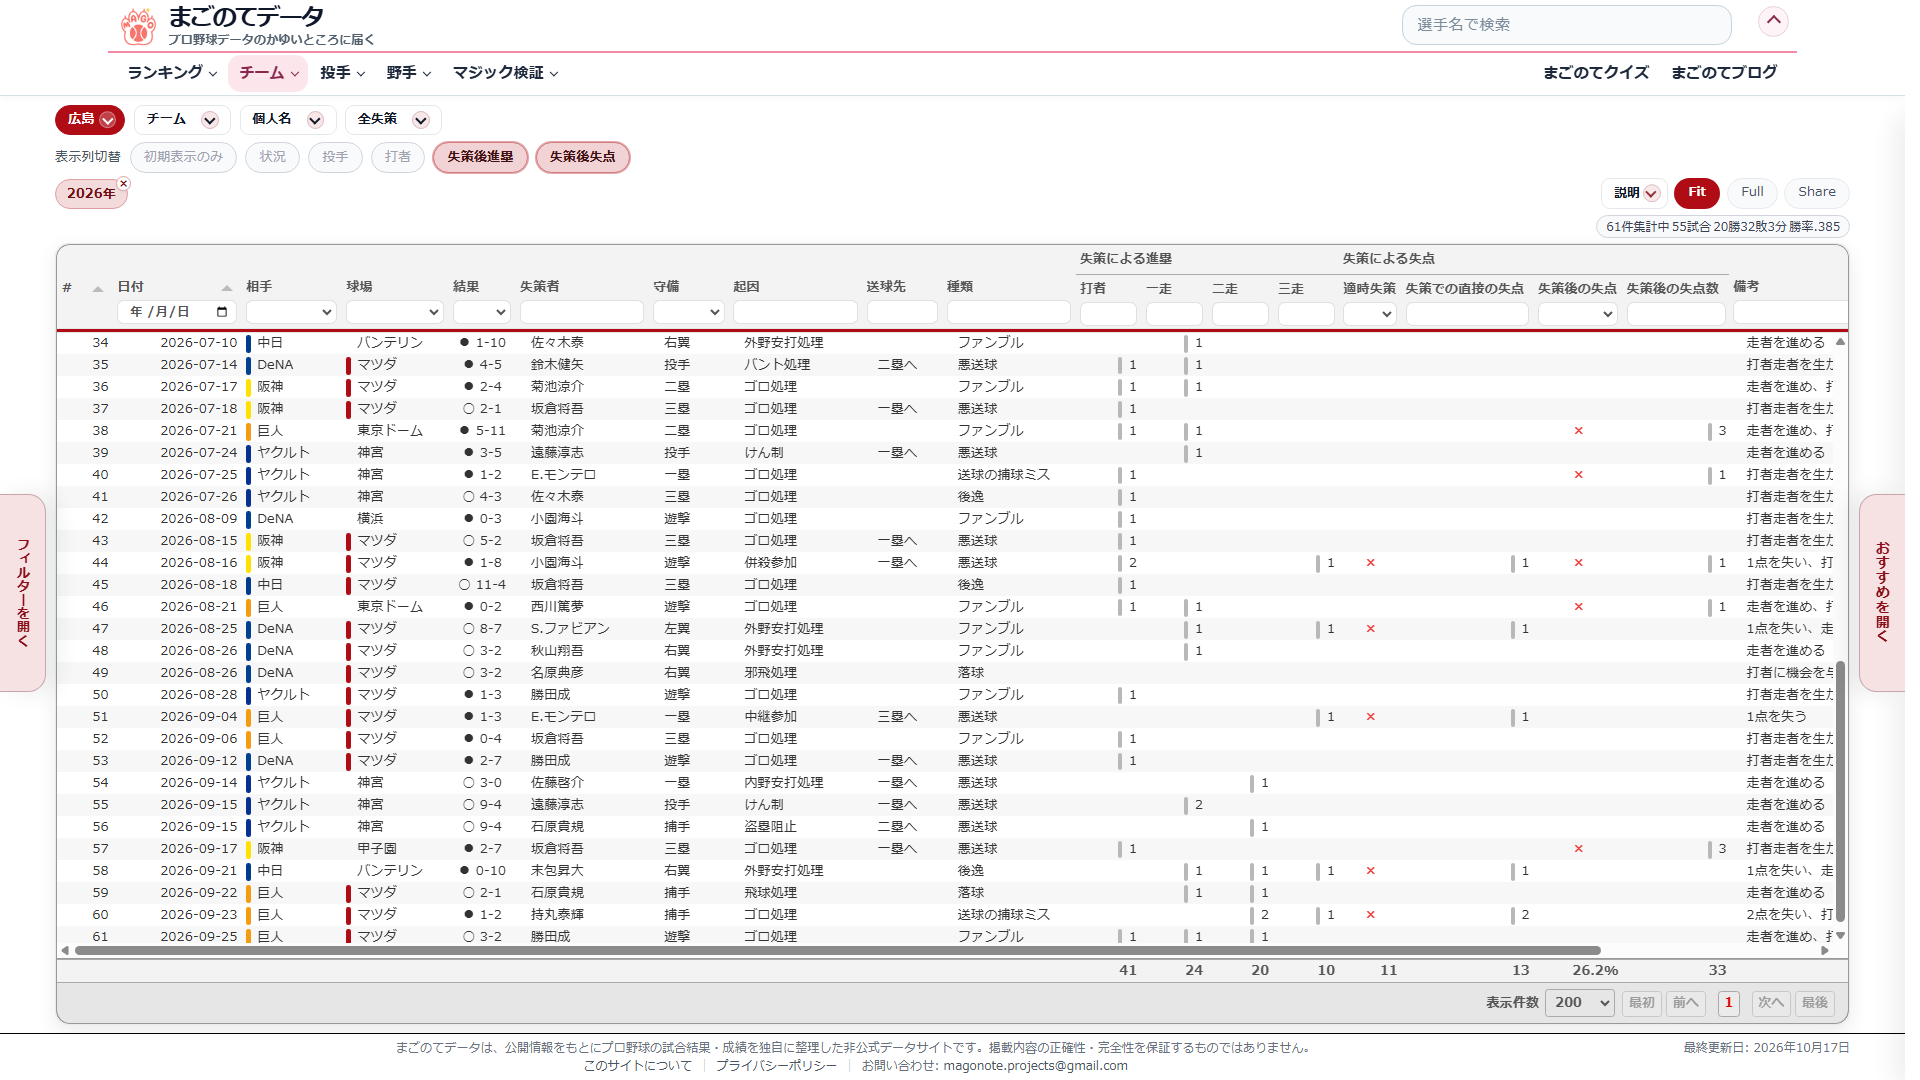Switch table to Full width
The image size is (1920, 1080).
(1752, 192)
